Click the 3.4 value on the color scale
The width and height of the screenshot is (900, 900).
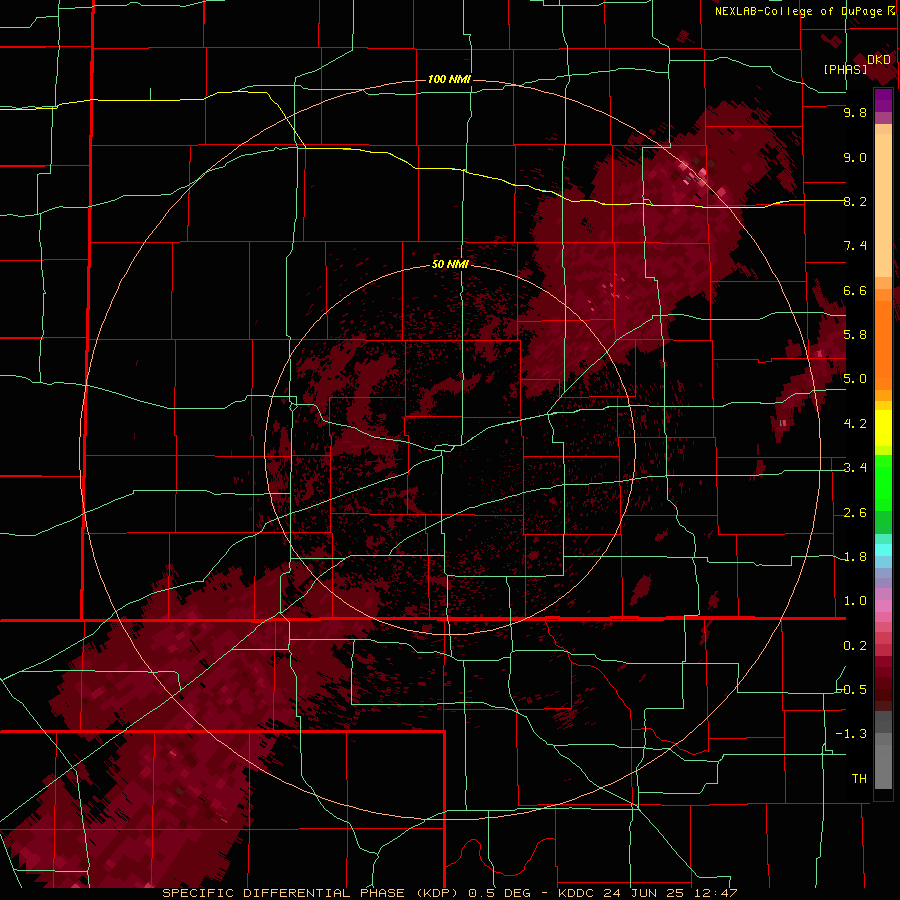(x=855, y=468)
